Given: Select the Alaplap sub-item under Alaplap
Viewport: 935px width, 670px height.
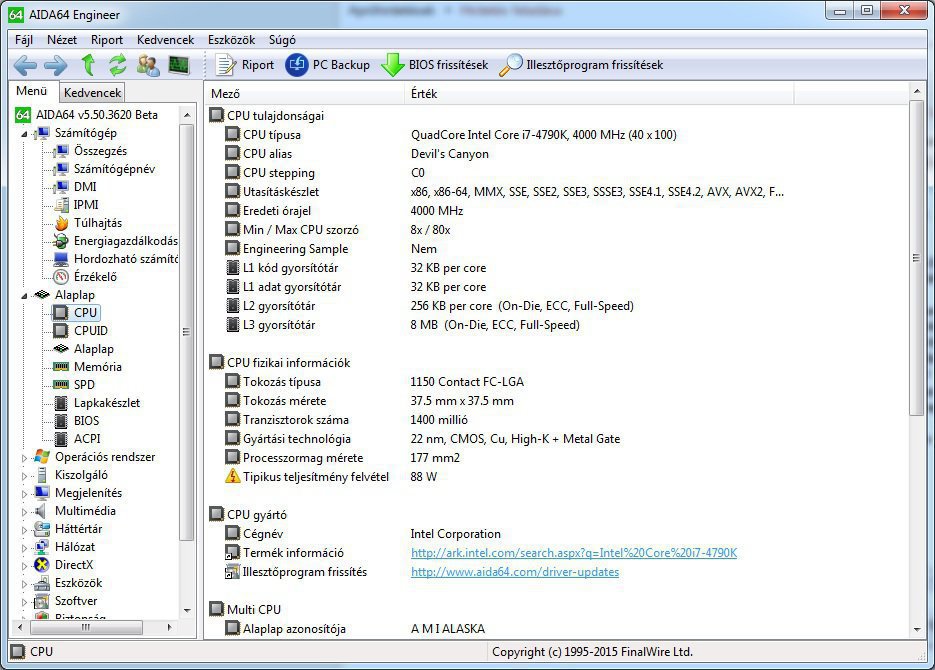Looking at the screenshot, I should click(94, 349).
